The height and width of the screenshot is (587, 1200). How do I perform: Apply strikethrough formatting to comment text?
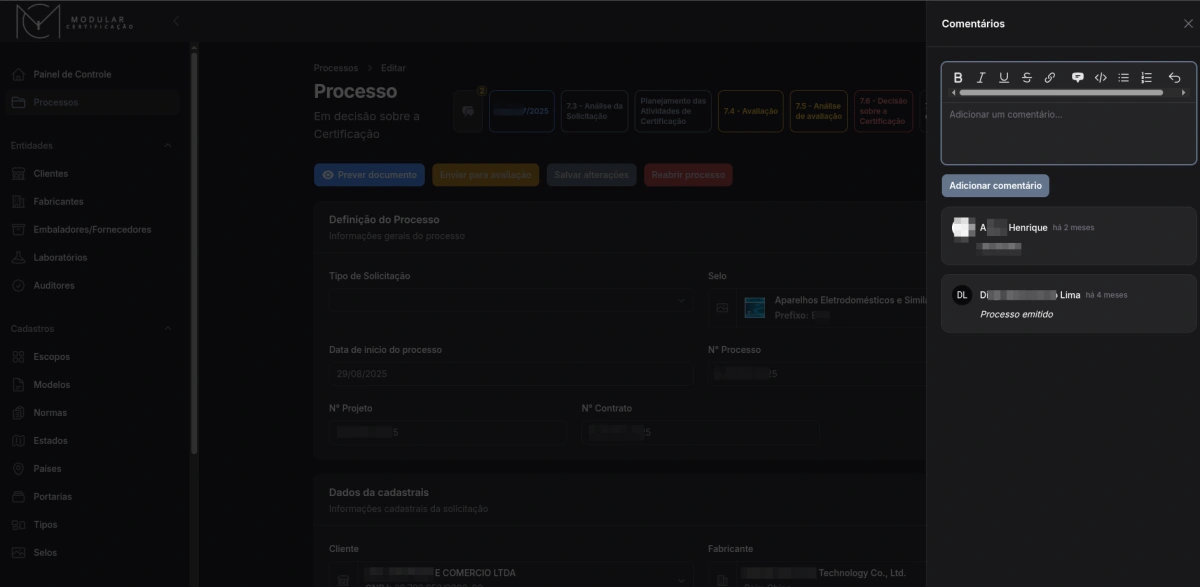(x=1026, y=77)
